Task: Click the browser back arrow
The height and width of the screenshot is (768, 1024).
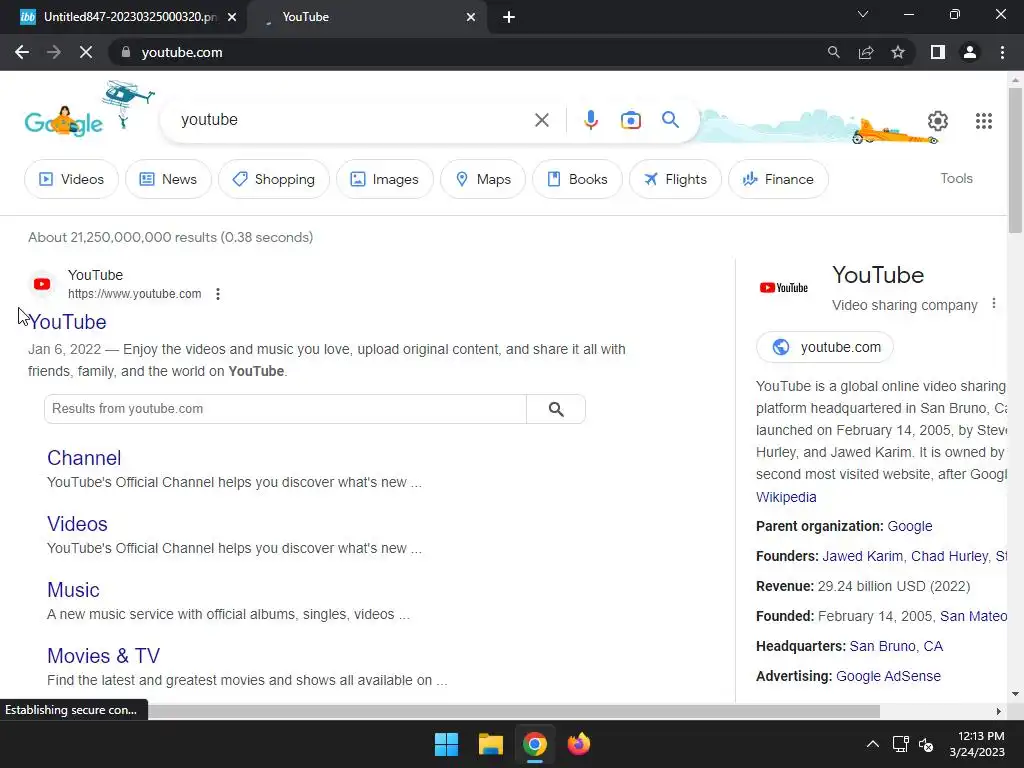Action: point(22,52)
